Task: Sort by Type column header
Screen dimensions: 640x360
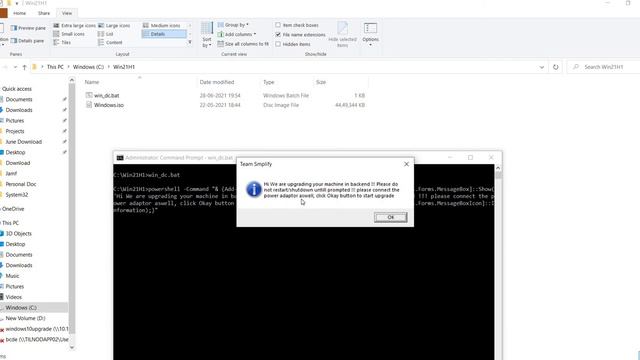Action: [269, 82]
